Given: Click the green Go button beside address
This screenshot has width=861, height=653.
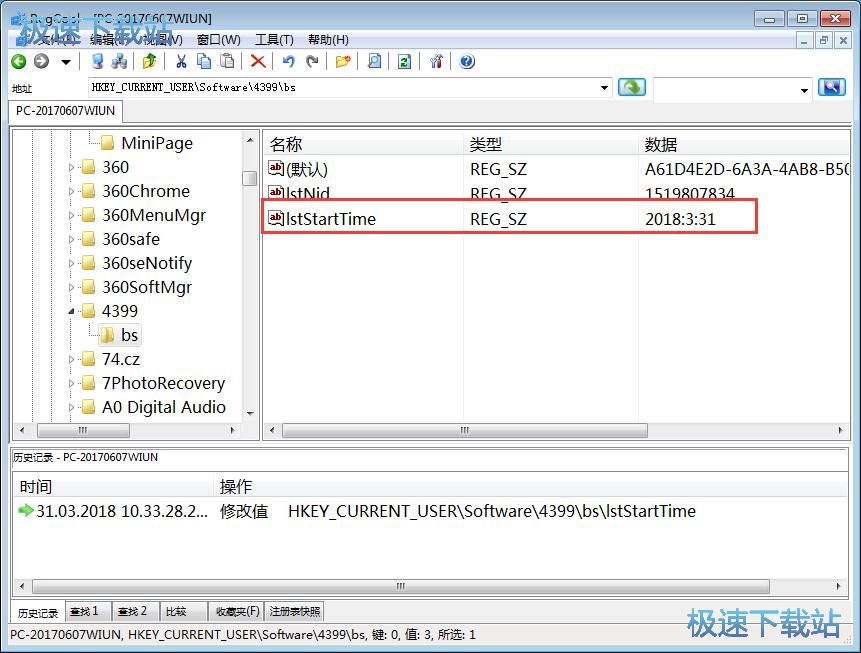Looking at the screenshot, I should click(631, 87).
